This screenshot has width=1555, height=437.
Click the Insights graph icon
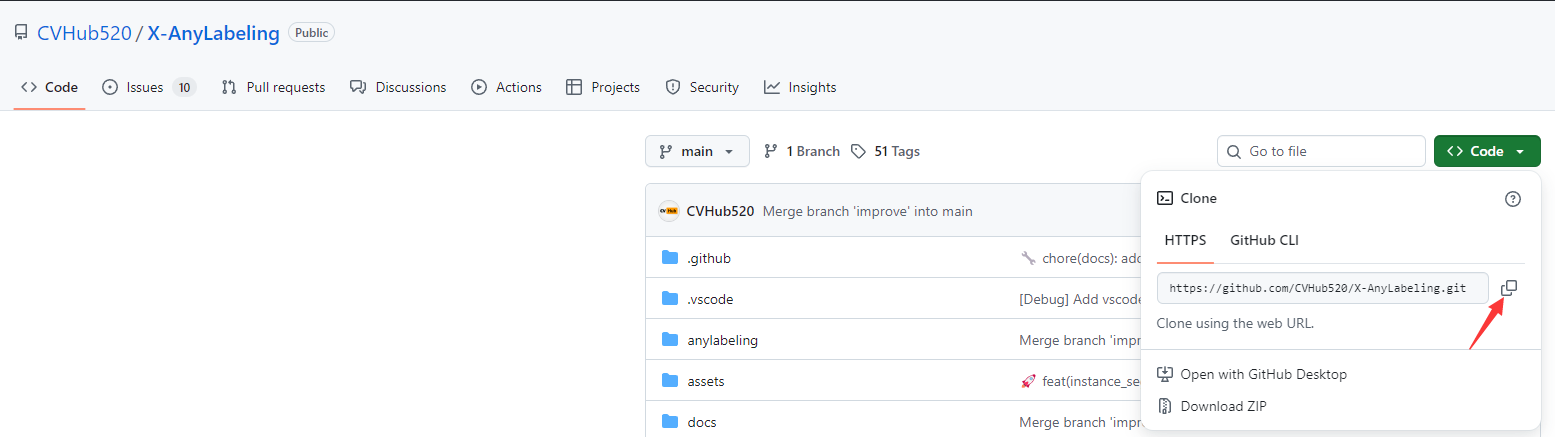coord(772,87)
